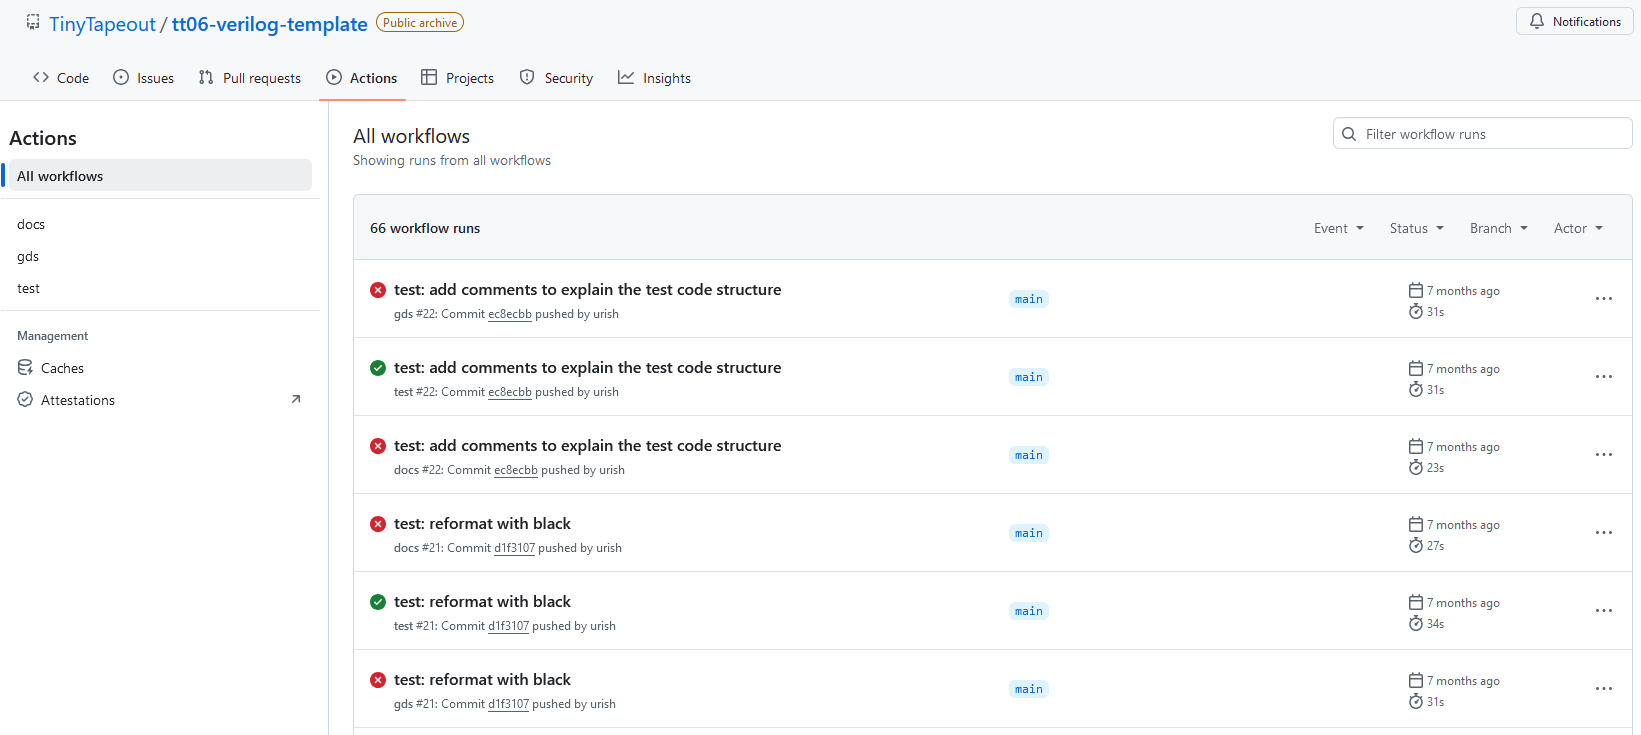1641x735 pixels.
Task: Expand the Event filter dropdown
Action: point(1338,228)
